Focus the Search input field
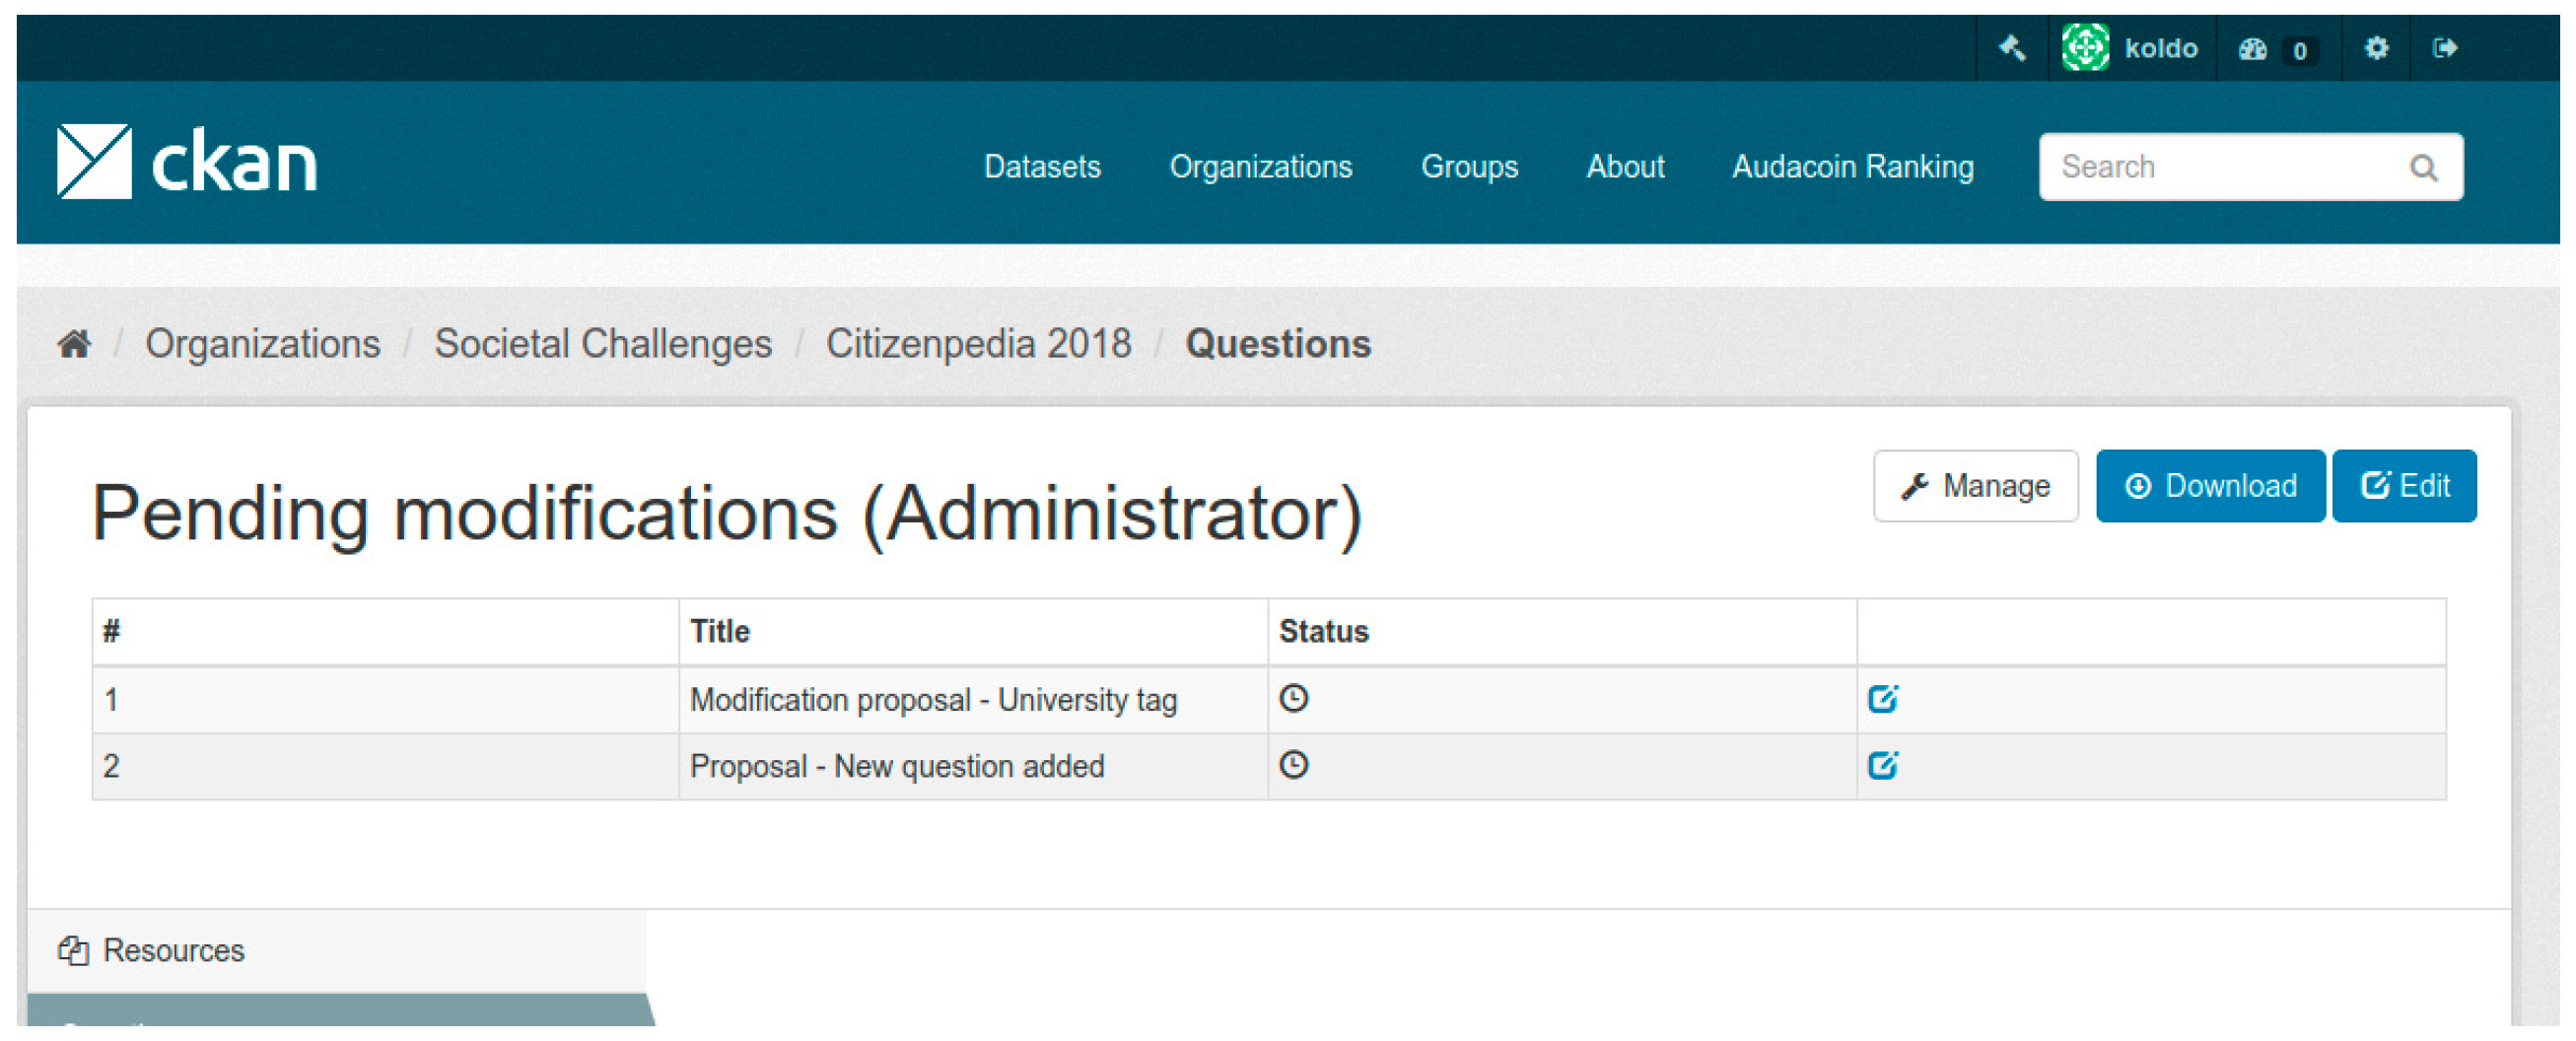The image size is (2576, 1041). click(2220, 167)
